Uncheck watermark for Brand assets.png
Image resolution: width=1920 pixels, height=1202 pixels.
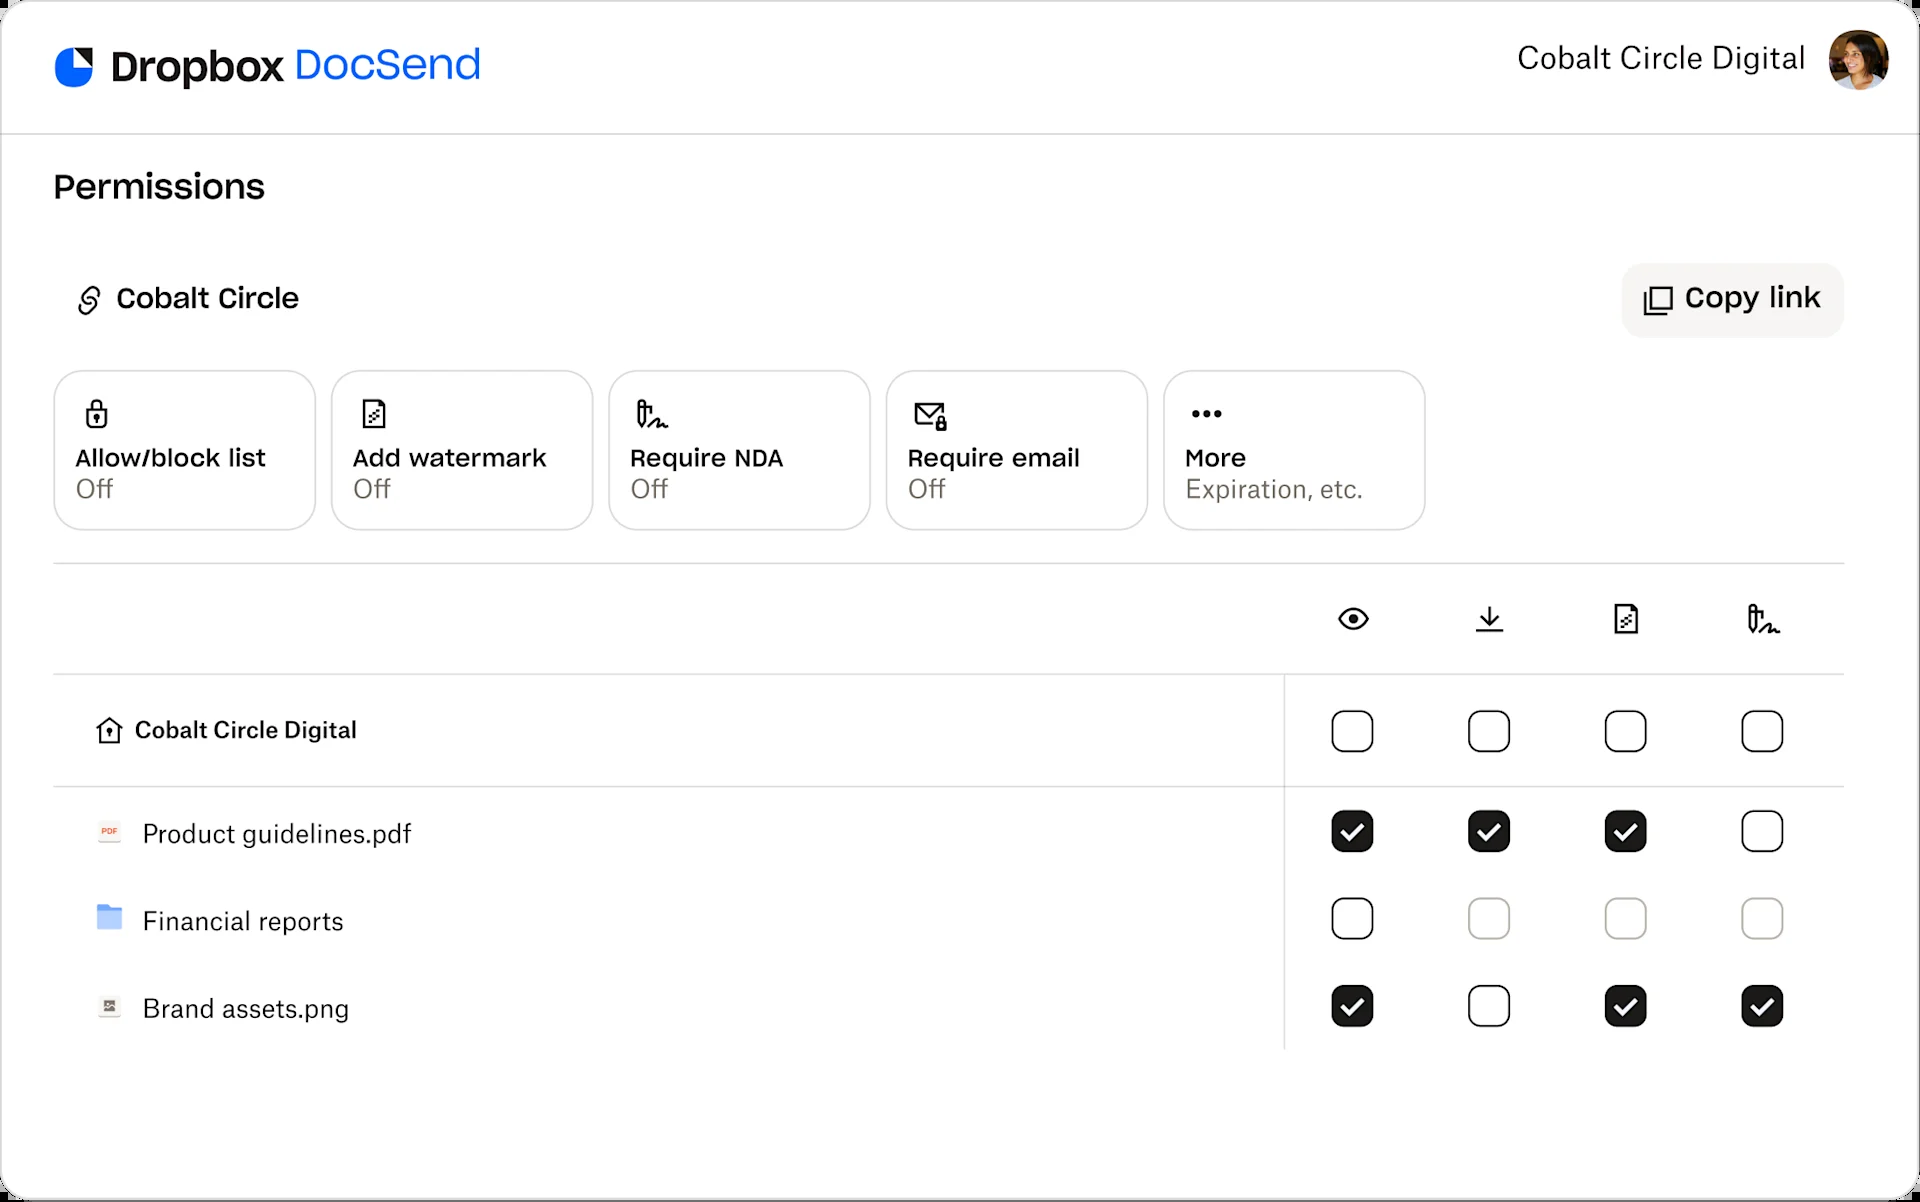(1625, 1006)
